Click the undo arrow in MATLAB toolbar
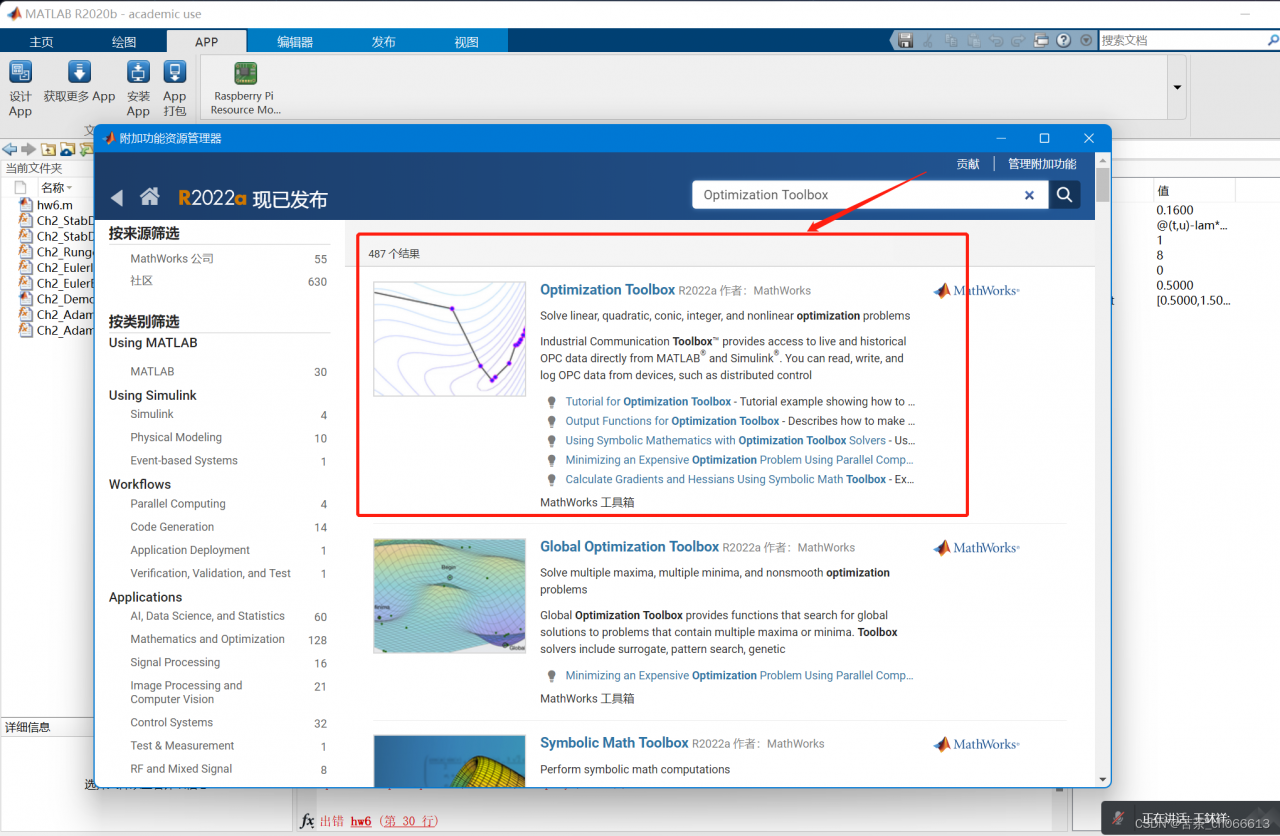 tap(996, 40)
